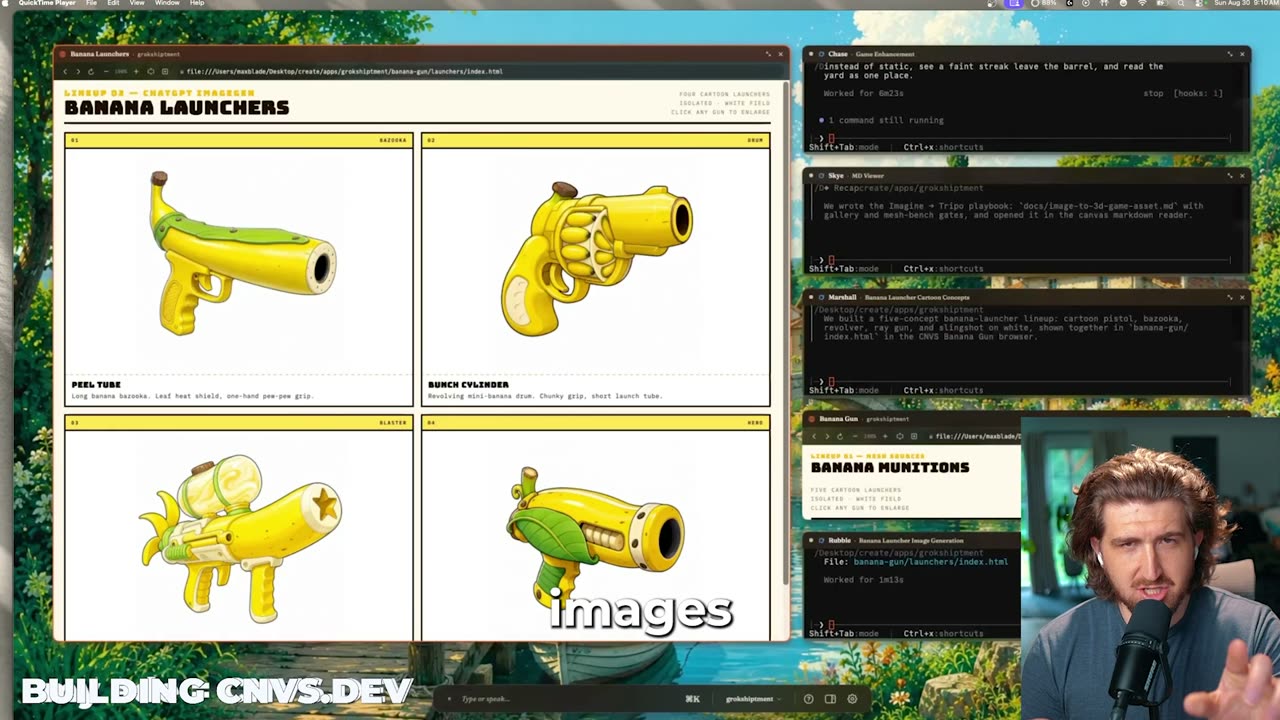
Task: Click 'stop' in the Chase terminal
Action: [x=1153, y=93]
